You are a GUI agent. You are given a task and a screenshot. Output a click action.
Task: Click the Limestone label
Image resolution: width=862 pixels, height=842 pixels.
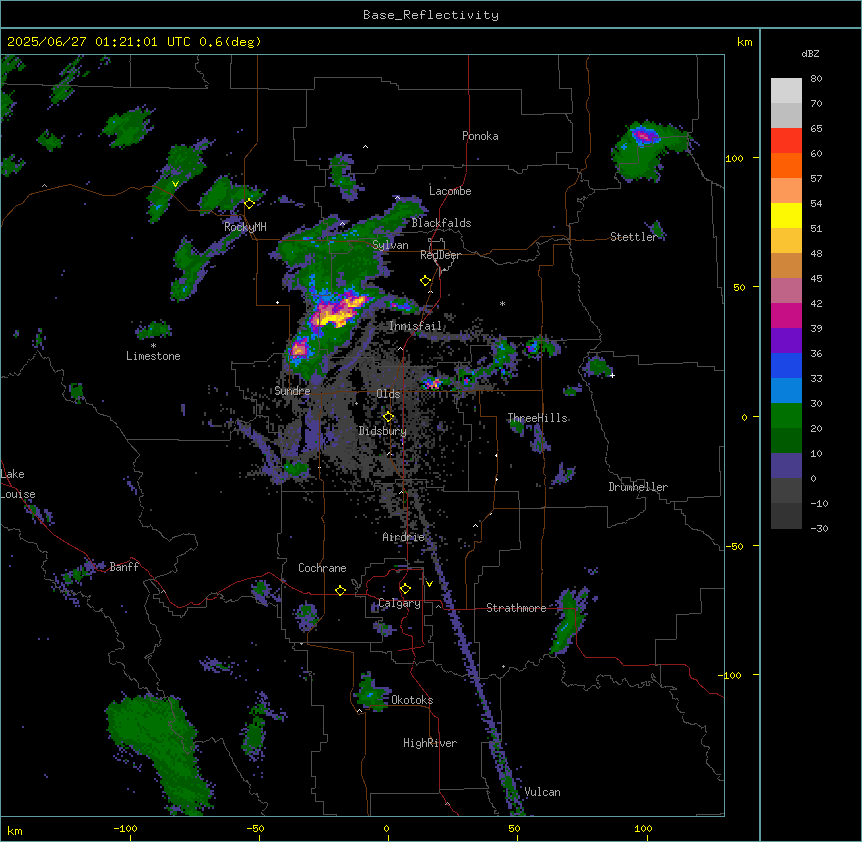153,356
